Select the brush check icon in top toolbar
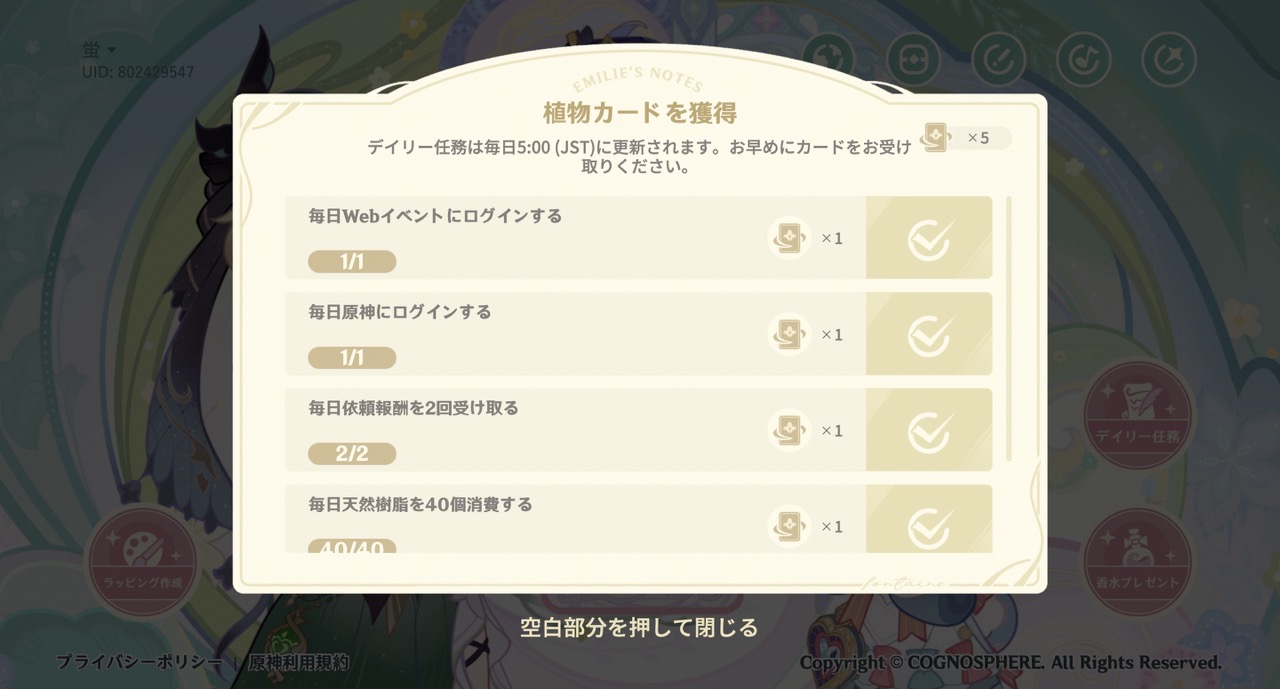The width and height of the screenshot is (1280, 689). pos(997,60)
